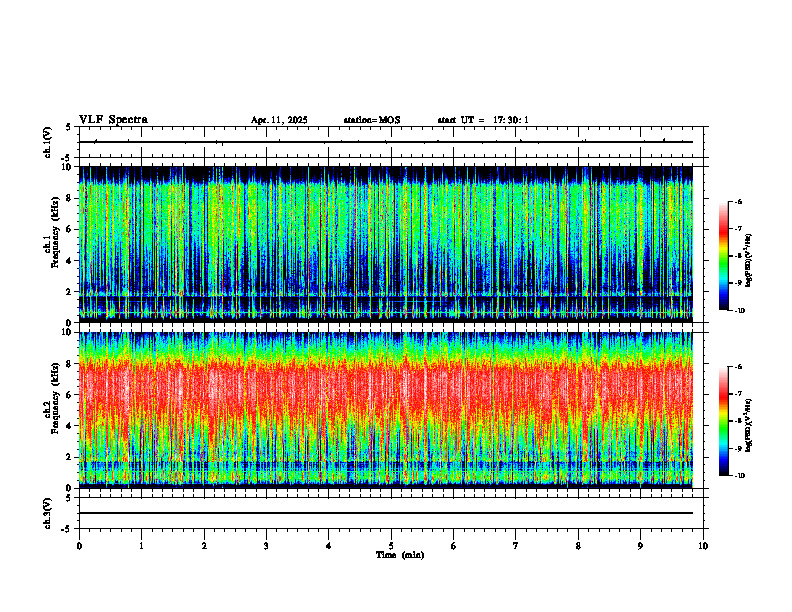Click the ch.2 spectrogram color bar
The height and width of the screenshot is (612, 792).
(724, 421)
